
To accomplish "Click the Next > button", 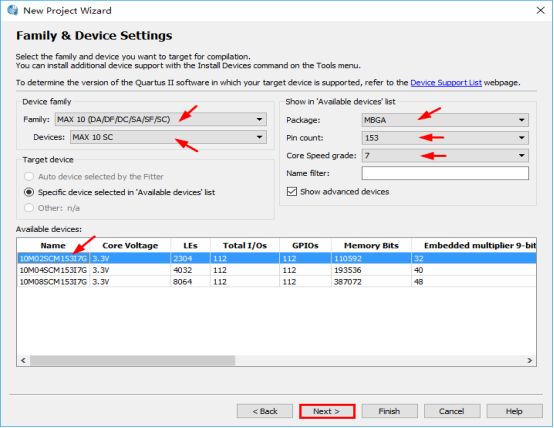I will 327,411.
